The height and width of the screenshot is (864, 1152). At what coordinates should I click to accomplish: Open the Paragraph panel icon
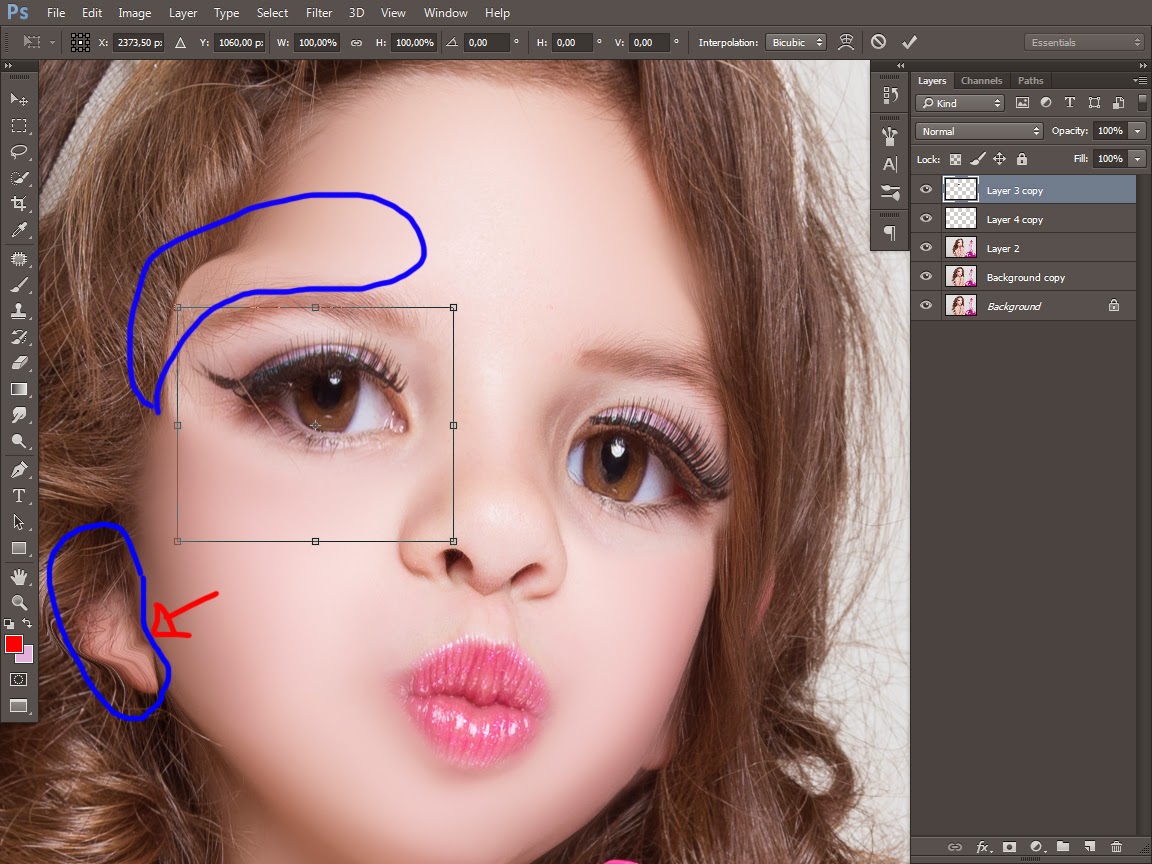coord(890,233)
